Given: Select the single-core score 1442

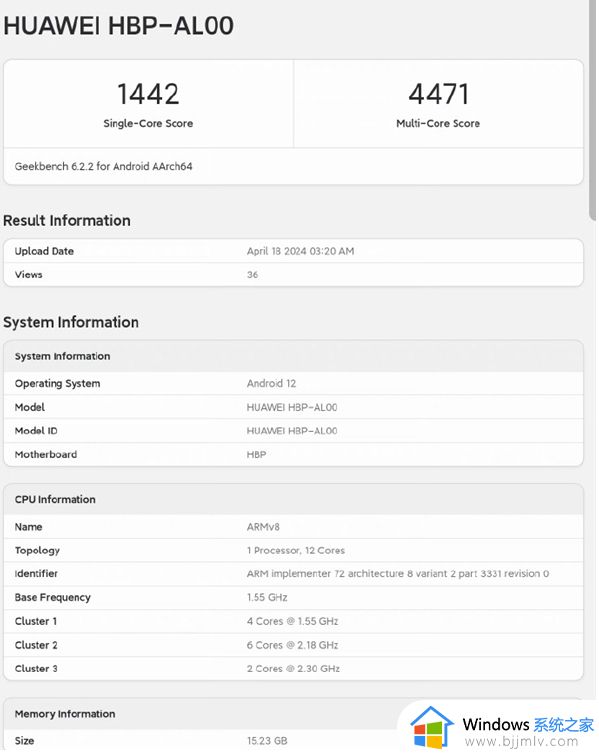Looking at the screenshot, I should [148, 94].
